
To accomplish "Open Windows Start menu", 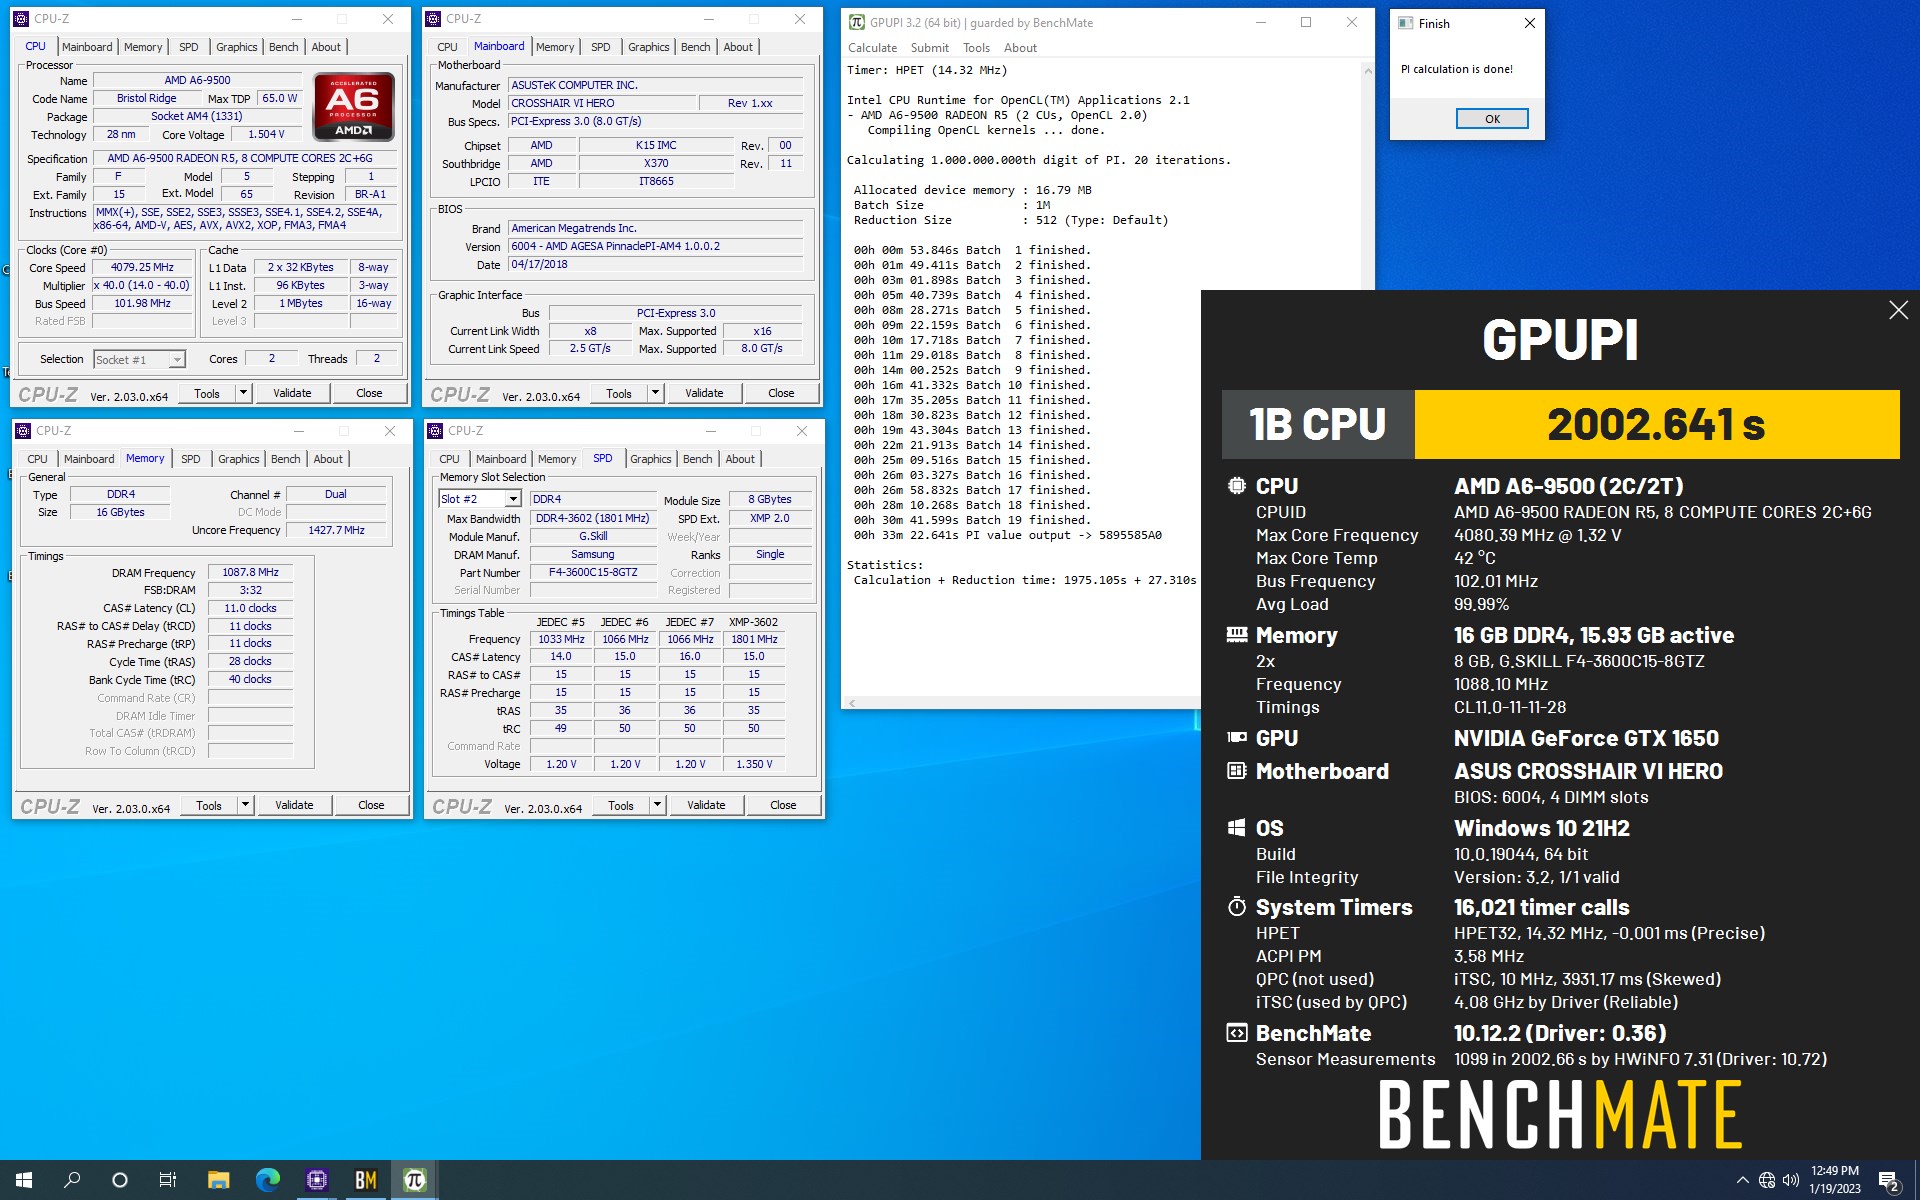I will (24, 1180).
